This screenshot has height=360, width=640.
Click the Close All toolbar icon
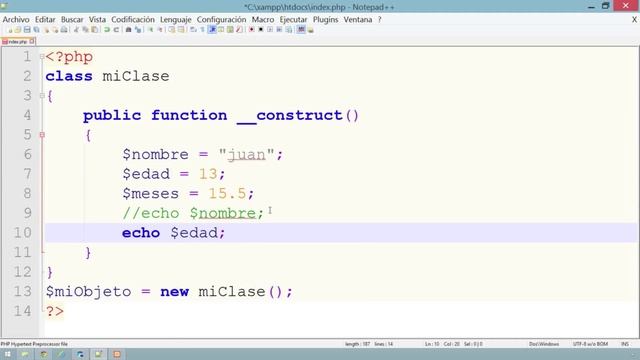click(55, 30)
